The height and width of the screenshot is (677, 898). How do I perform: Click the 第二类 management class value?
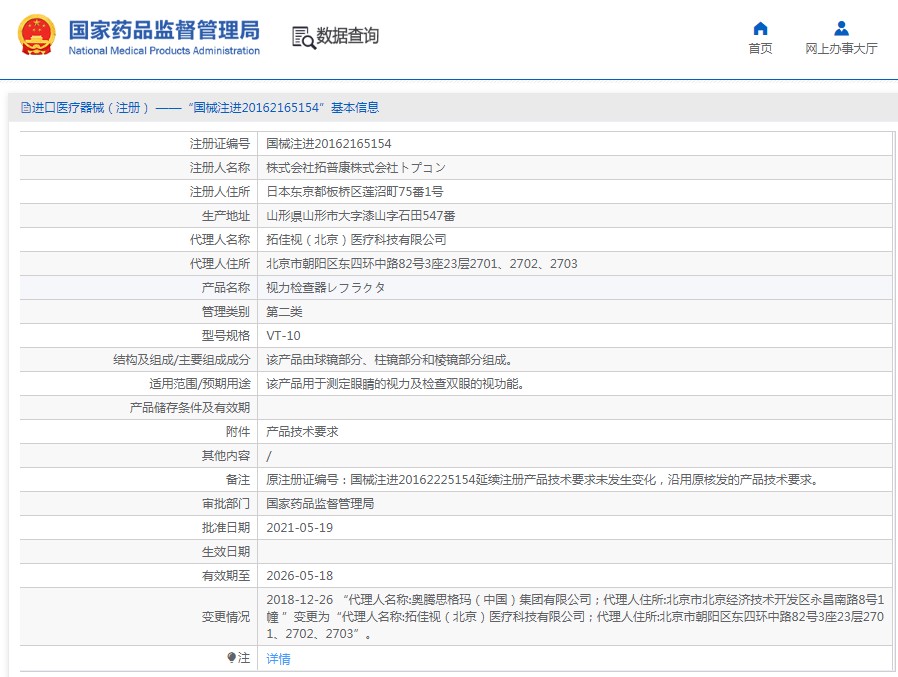(x=284, y=312)
